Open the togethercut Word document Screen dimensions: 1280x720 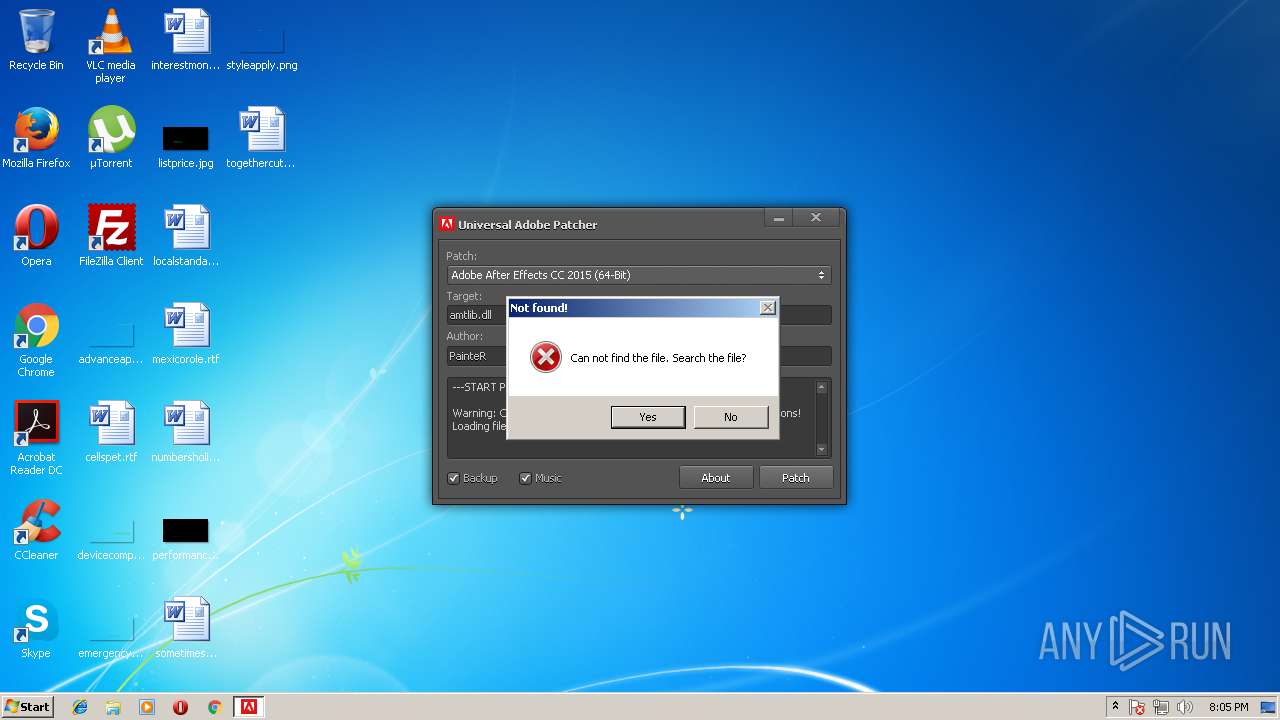tap(261, 138)
